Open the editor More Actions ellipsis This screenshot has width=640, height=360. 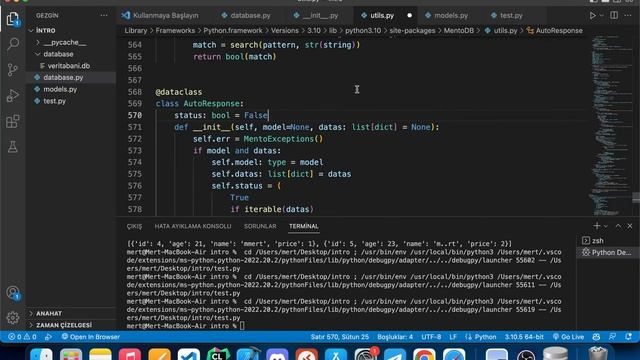click(x=627, y=16)
